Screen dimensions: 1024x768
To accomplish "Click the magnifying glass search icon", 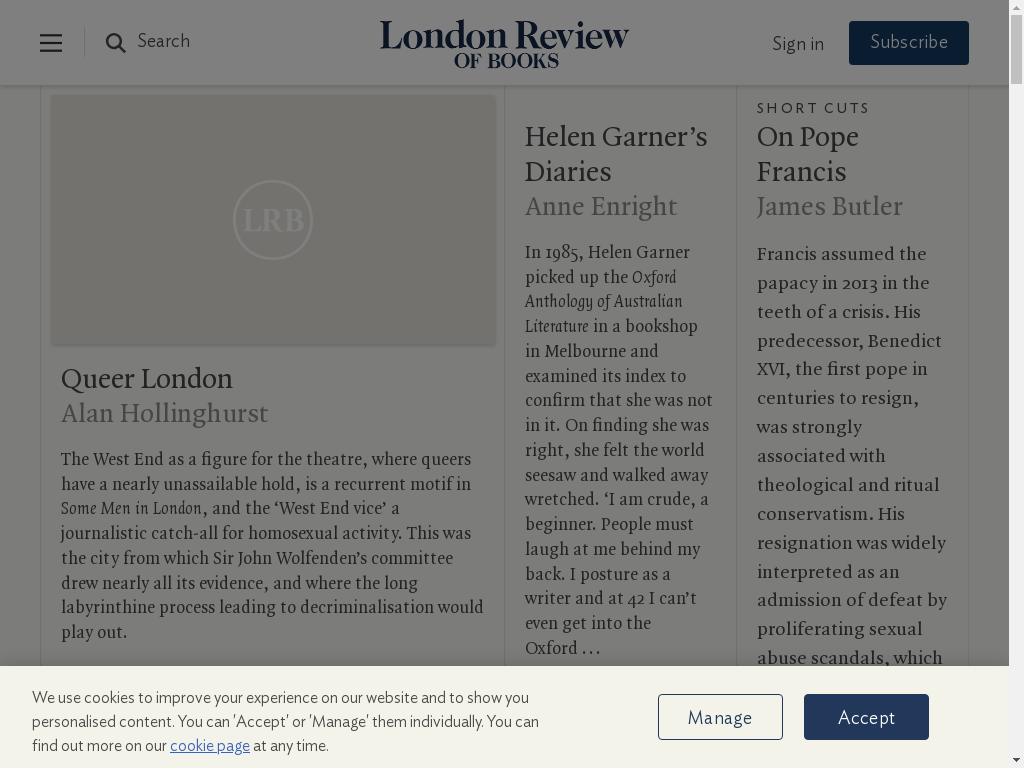I will tap(116, 43).
